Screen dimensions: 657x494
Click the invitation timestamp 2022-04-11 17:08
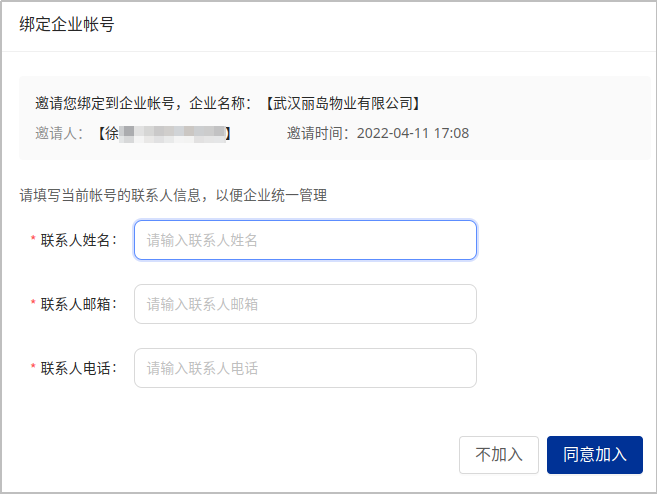[x=412, y=133]
